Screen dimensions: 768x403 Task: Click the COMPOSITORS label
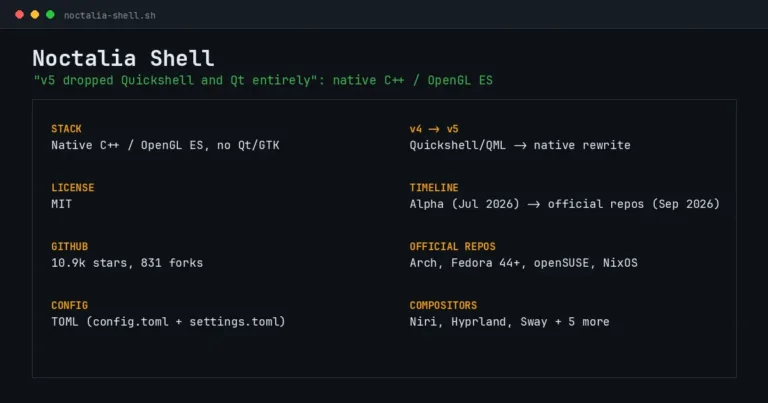click(x=443, y=305)
